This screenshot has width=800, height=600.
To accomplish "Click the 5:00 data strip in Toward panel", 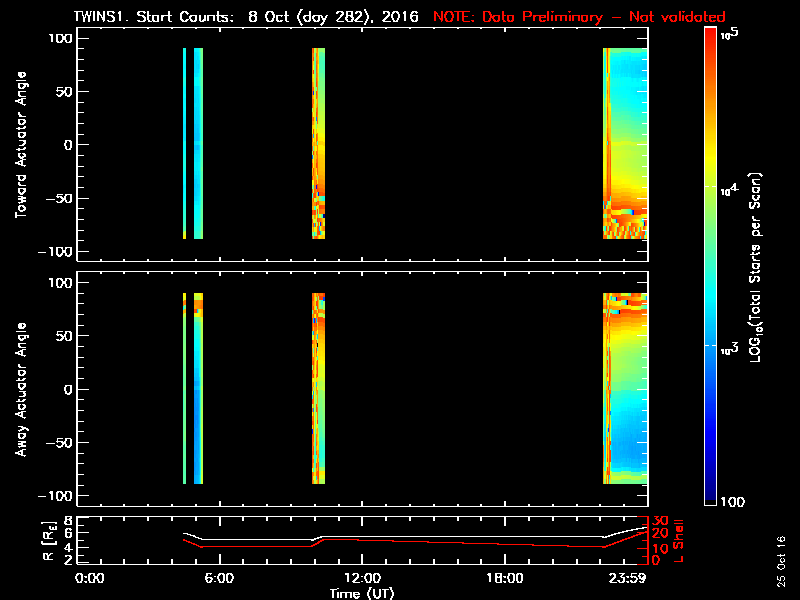I will [198, 143].
